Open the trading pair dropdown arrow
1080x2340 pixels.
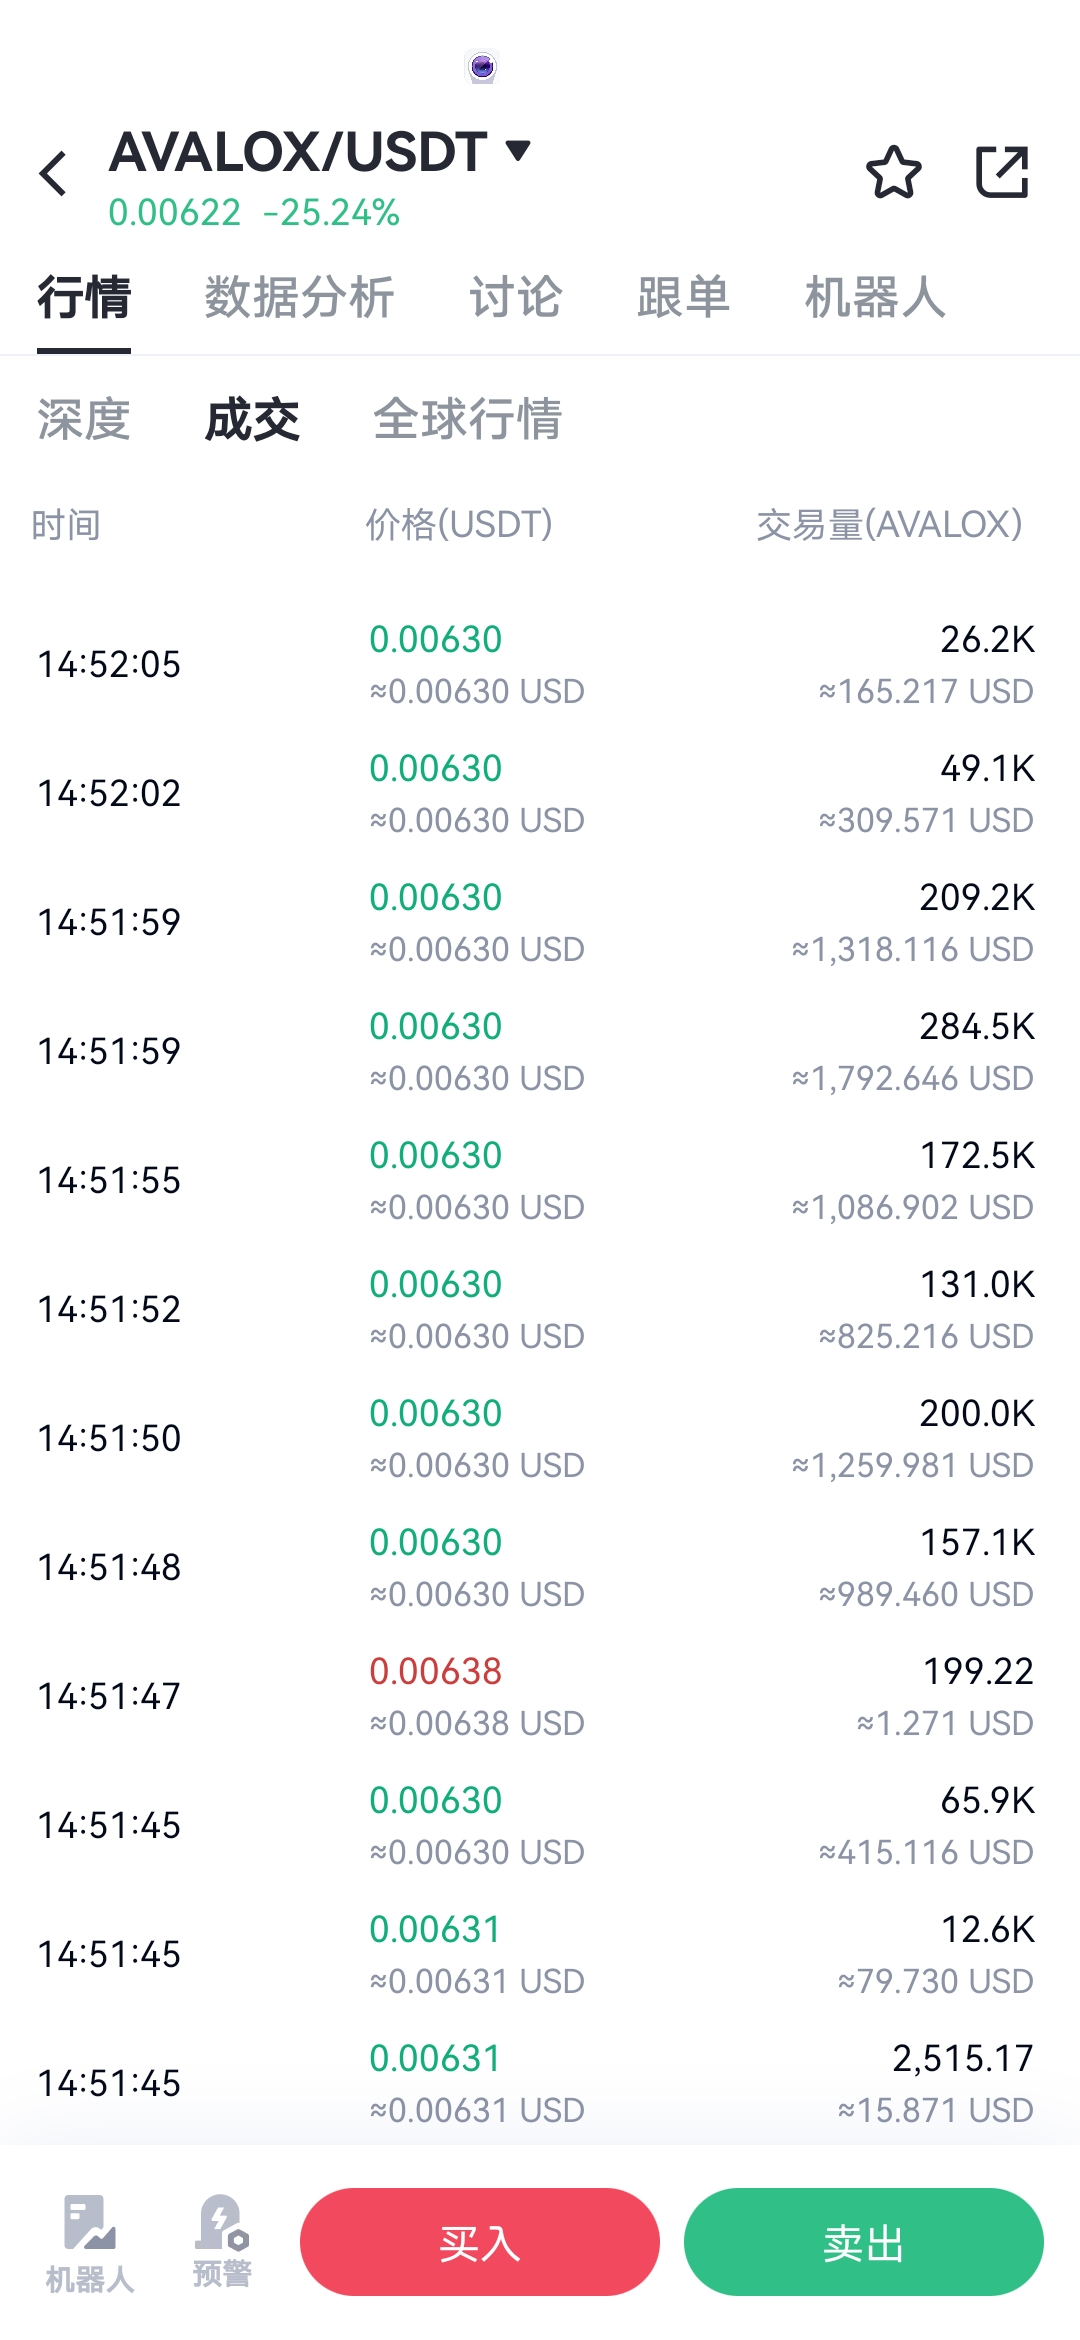pyautogui.click(x=518, y=151)
